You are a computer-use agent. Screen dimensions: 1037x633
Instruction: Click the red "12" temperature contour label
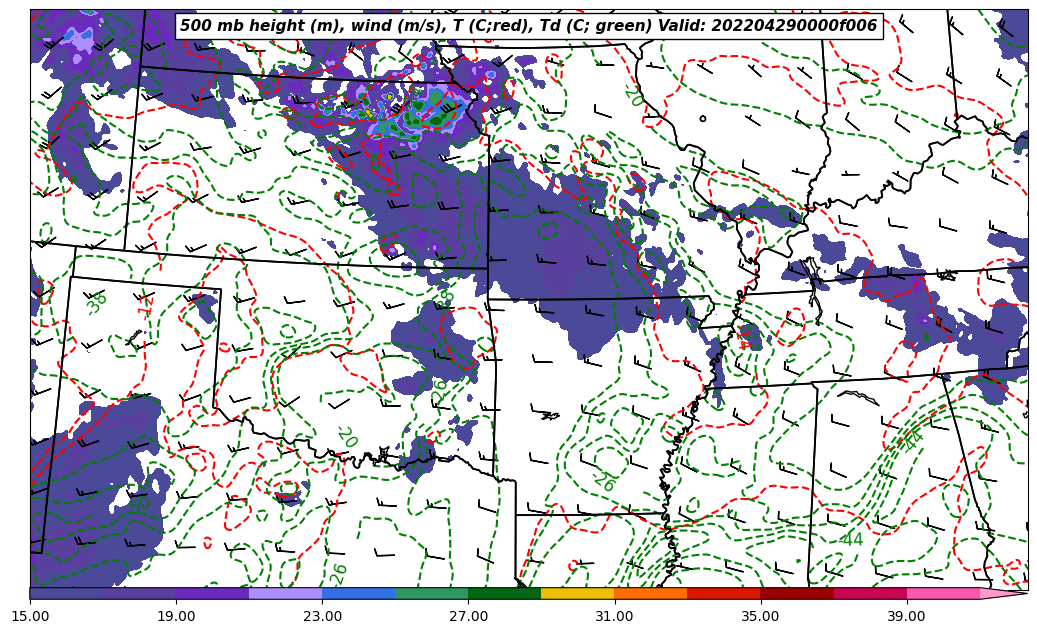pyautogui.click(x=146, y=306)
